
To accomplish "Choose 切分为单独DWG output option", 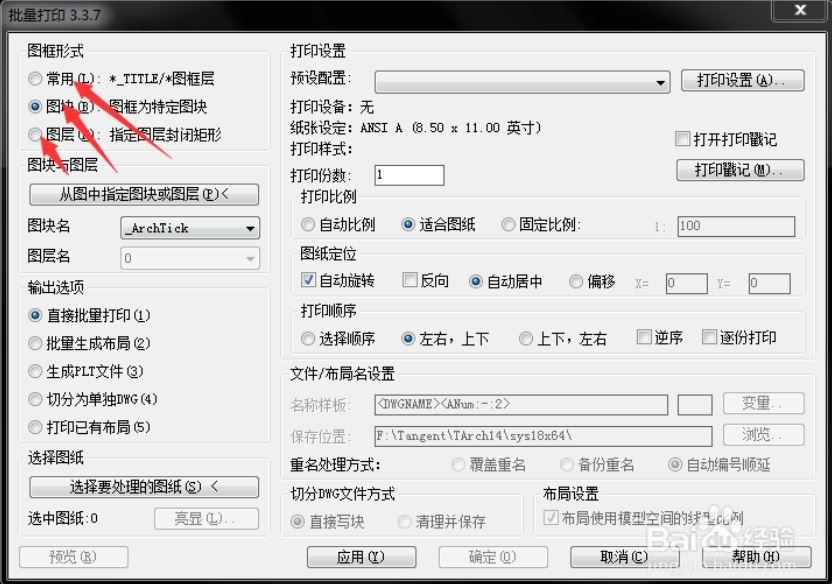I will [x=35, y=399].
